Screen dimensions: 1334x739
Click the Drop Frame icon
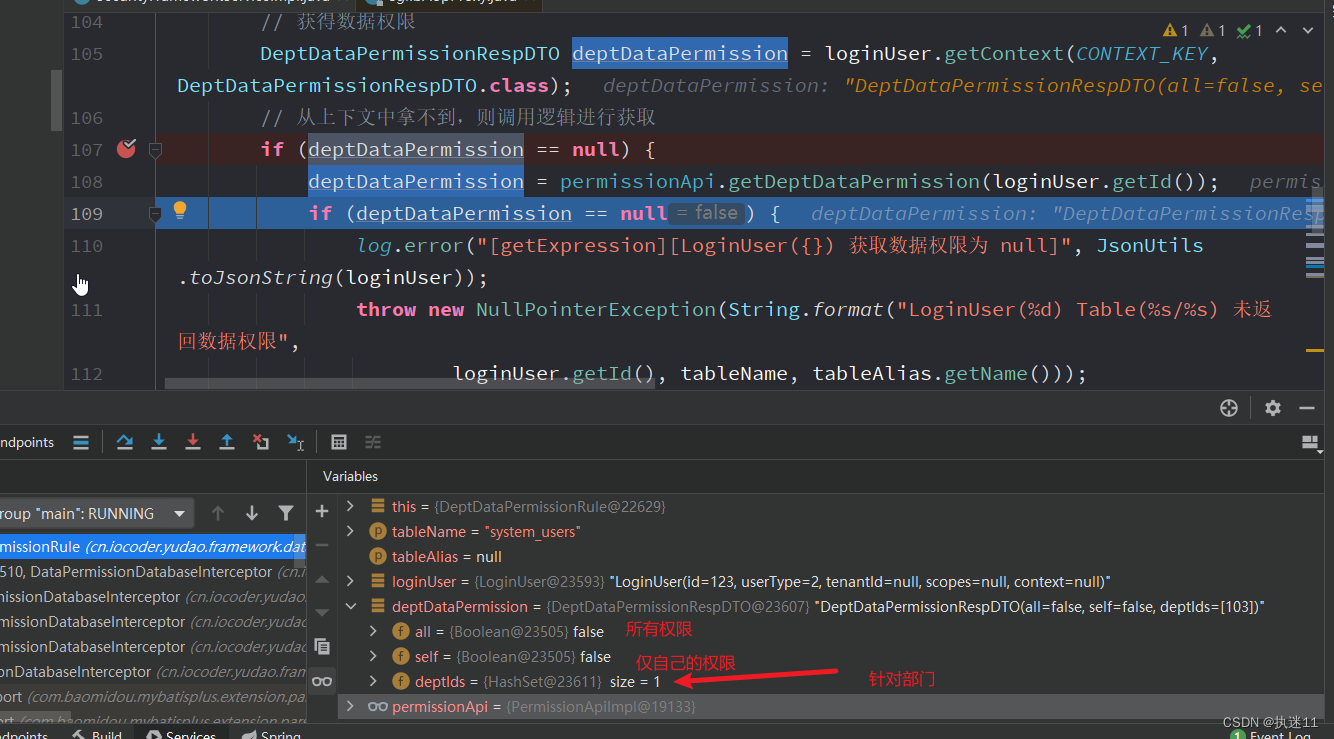[x=261, y=442]
